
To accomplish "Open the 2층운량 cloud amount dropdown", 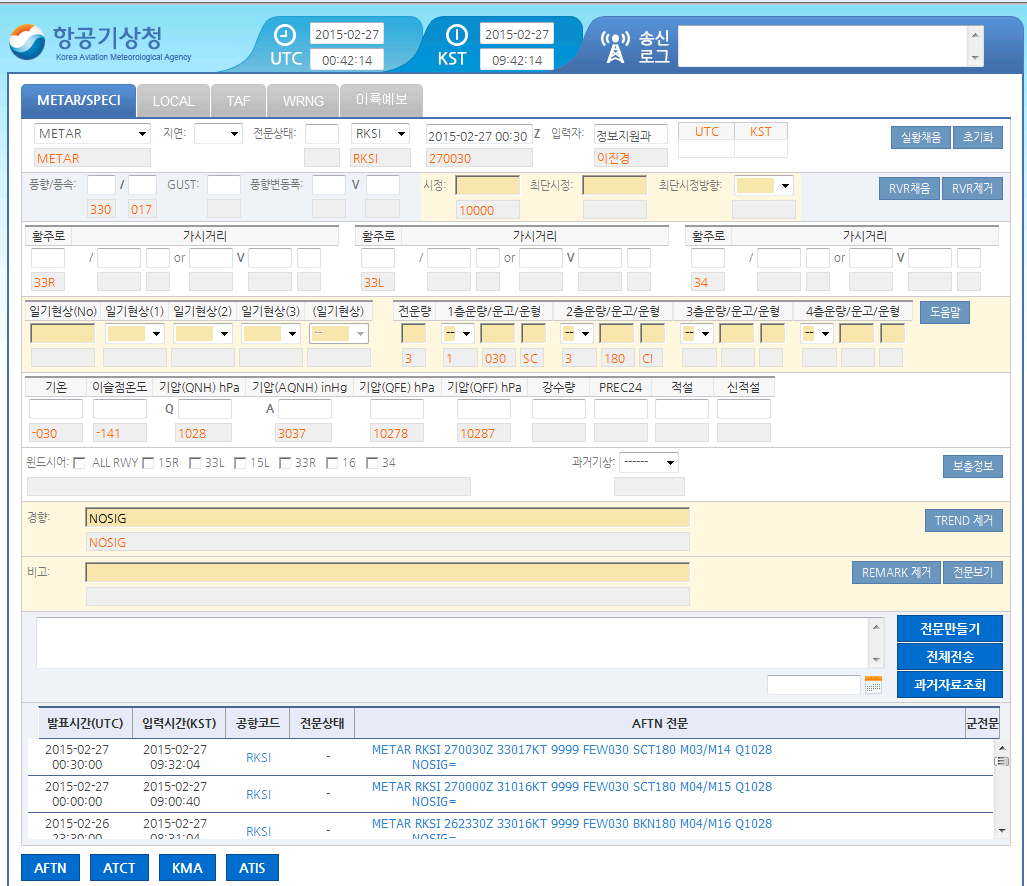I will 576,333.
